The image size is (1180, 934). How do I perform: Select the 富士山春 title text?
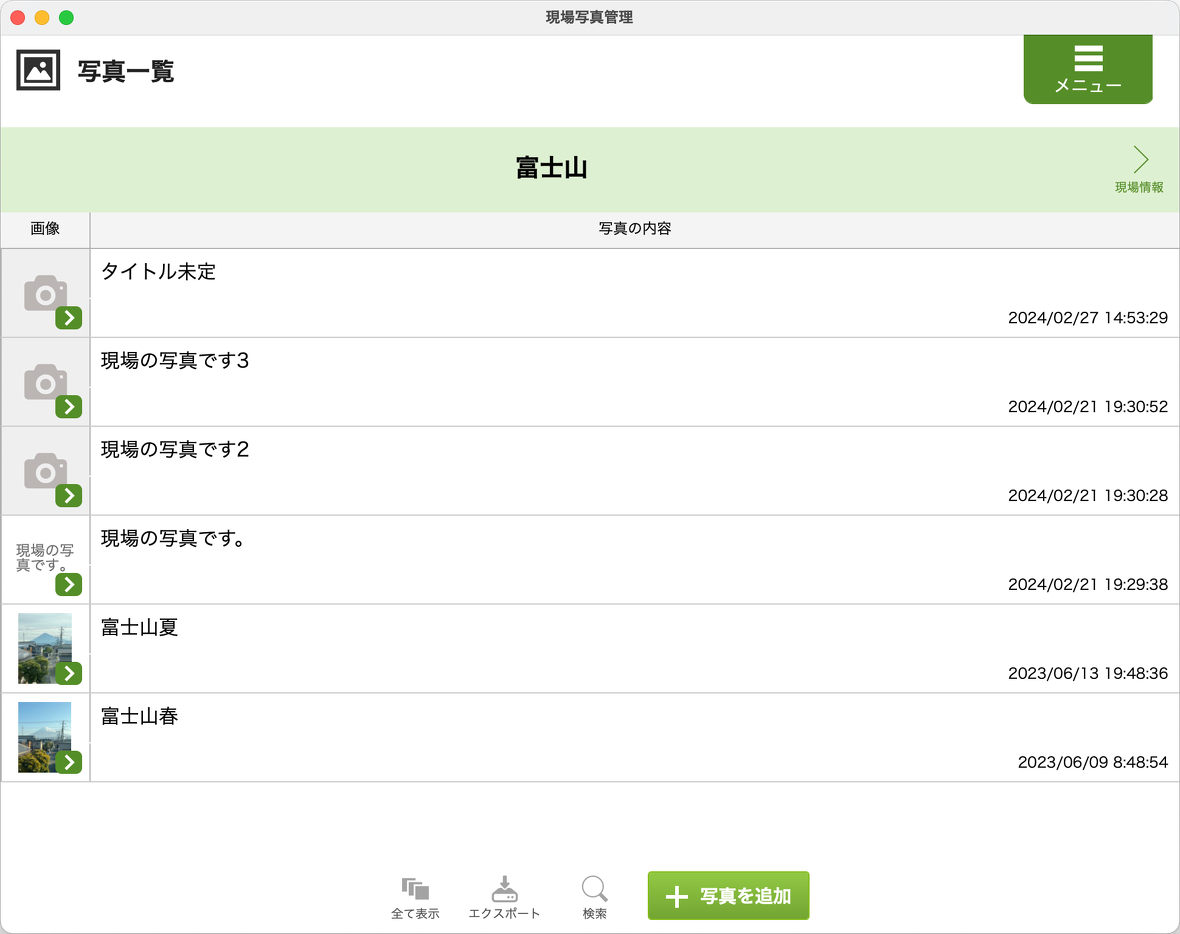pos(139,717)
